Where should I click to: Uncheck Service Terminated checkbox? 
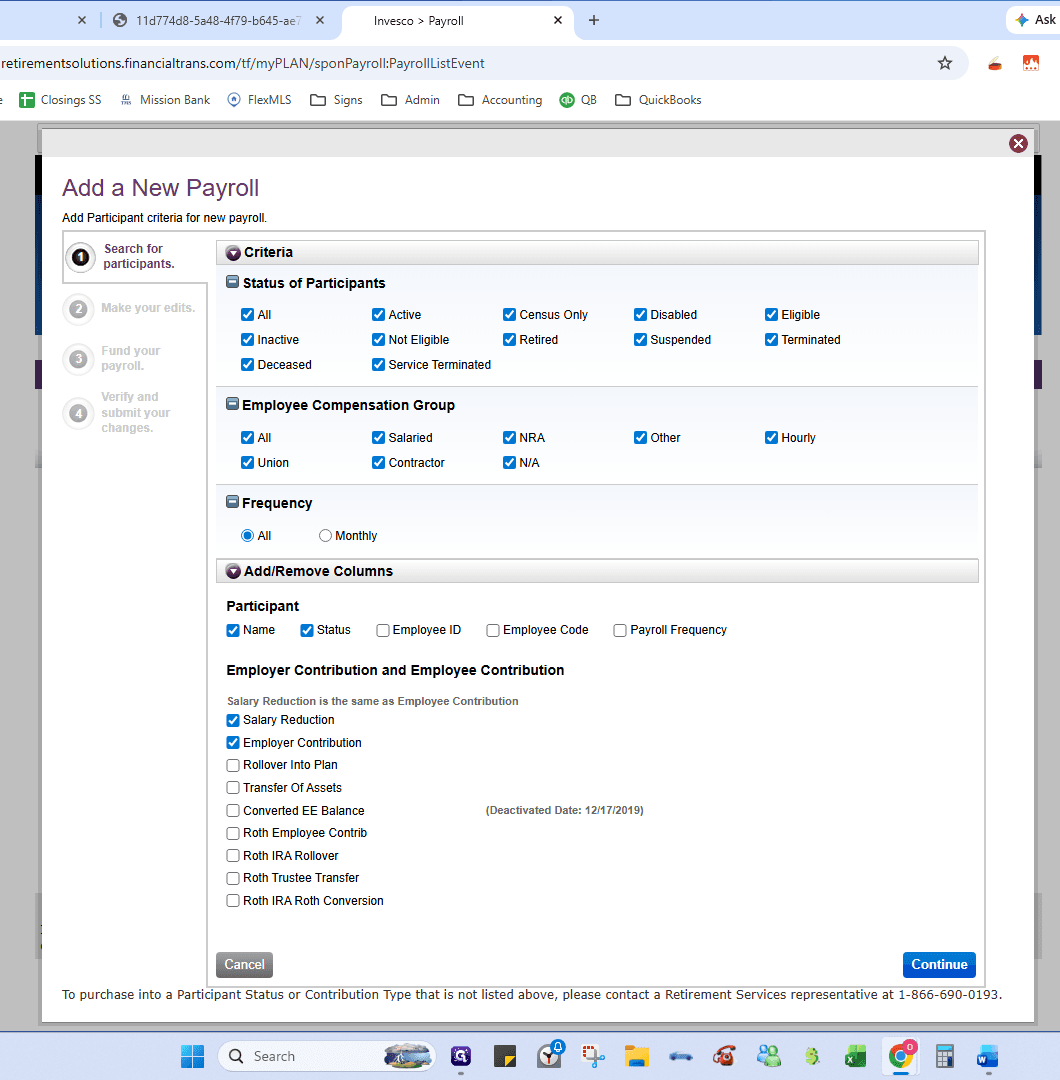coord(378,364)
